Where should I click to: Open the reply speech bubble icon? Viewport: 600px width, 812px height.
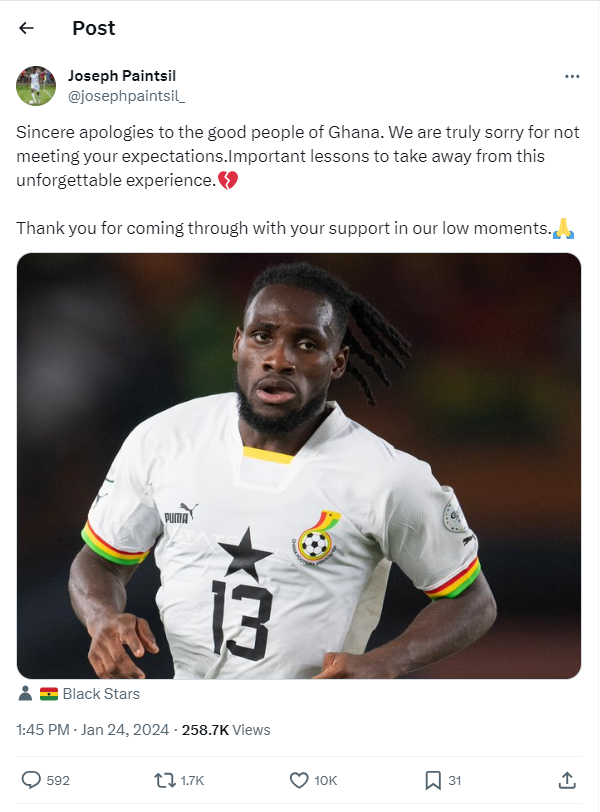31,780
